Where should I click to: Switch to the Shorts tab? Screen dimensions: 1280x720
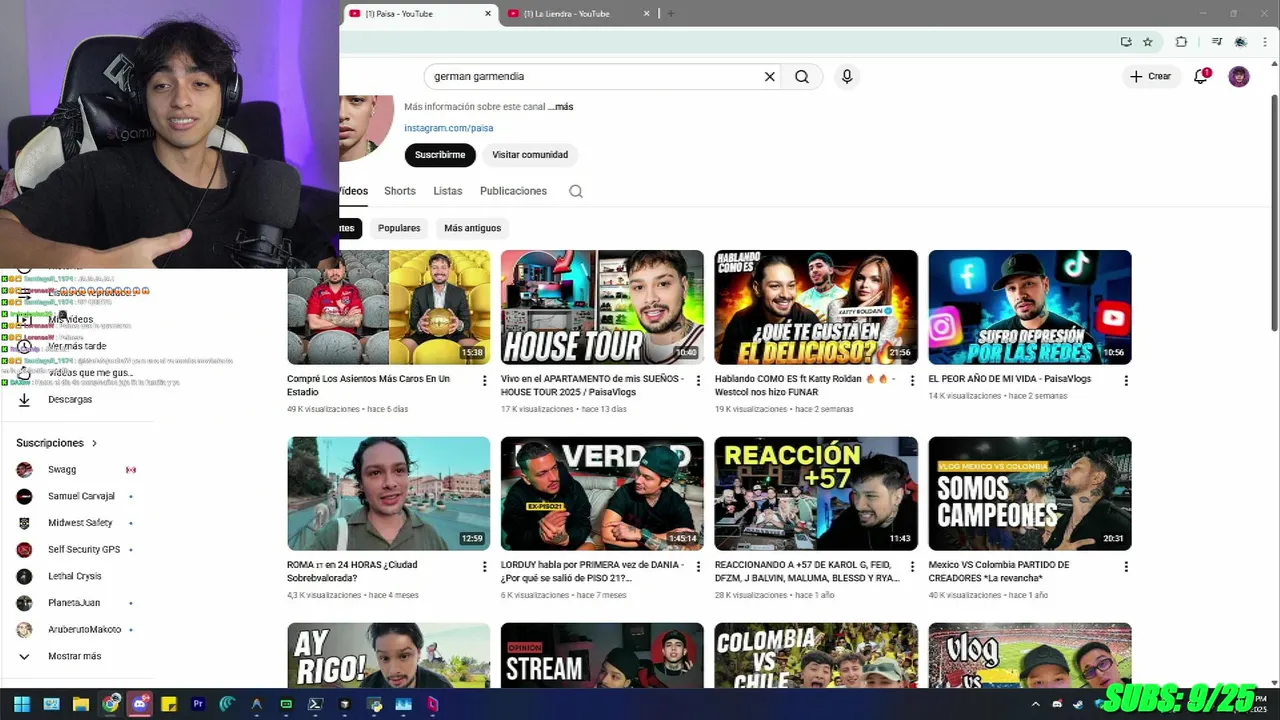[399, 191]
